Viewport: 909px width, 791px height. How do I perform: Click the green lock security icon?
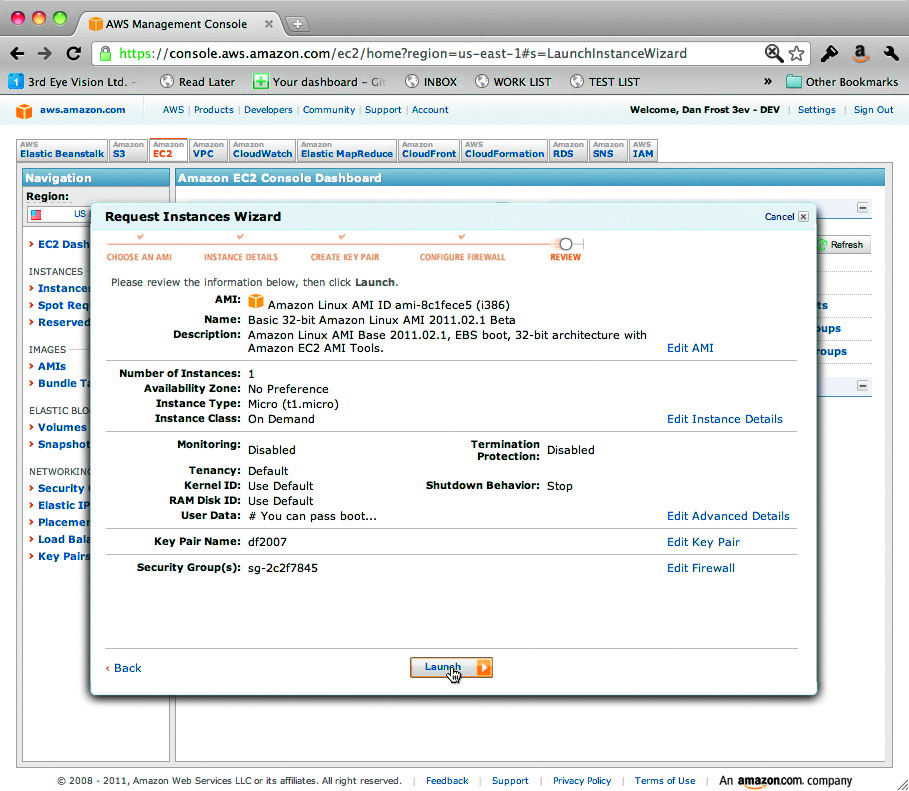point(105,53)
